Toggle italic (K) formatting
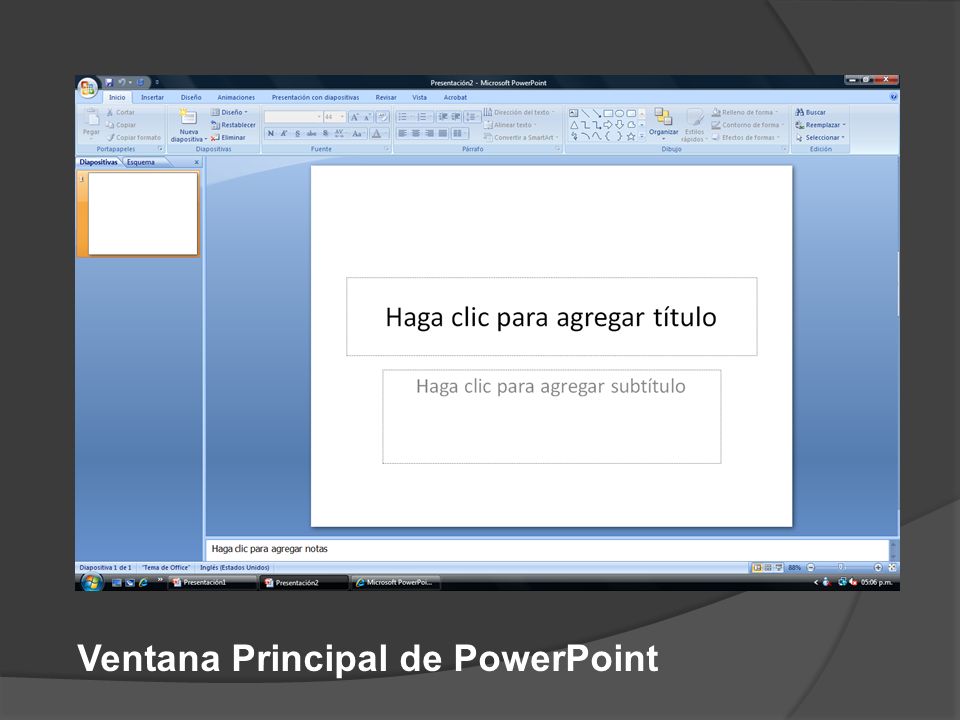 [284, 133]
